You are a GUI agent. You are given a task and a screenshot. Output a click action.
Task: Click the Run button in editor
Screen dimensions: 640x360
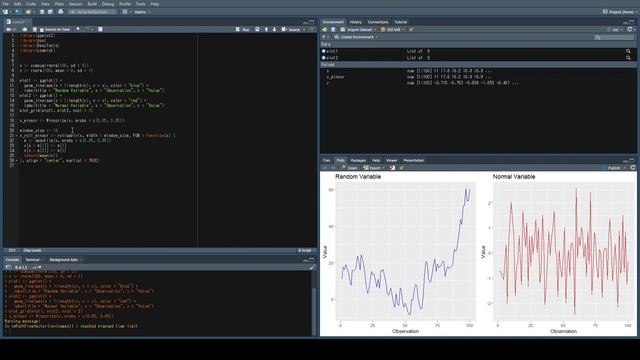tap(243, 29)
